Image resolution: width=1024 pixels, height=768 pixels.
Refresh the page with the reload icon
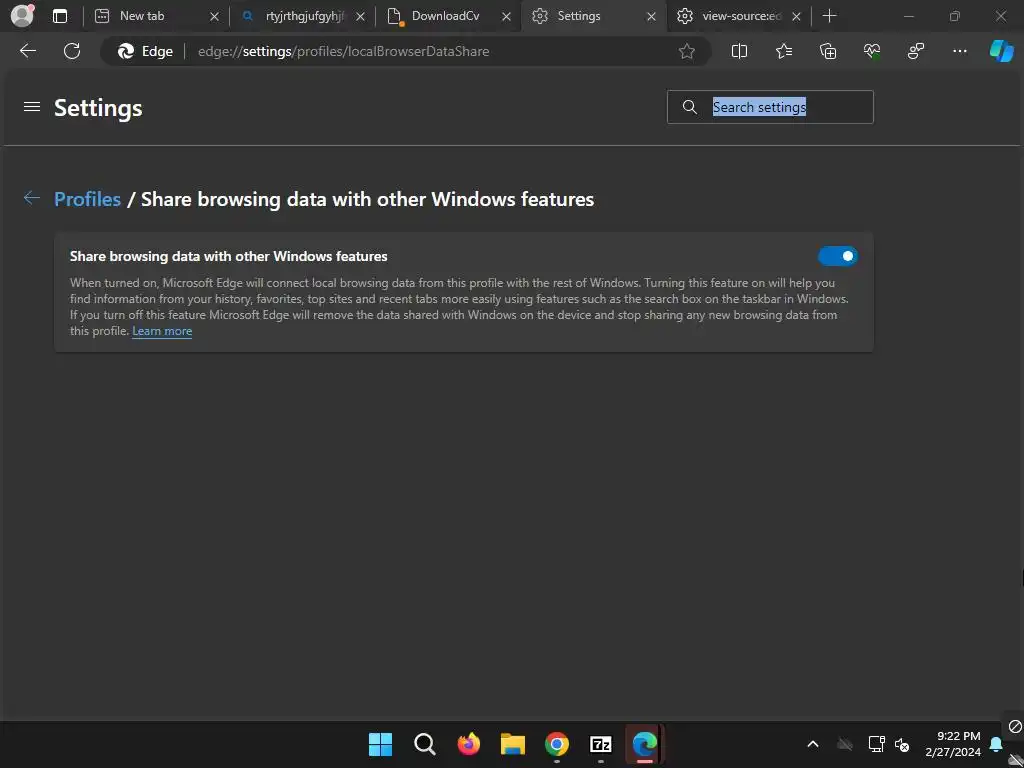click(72, 51)
